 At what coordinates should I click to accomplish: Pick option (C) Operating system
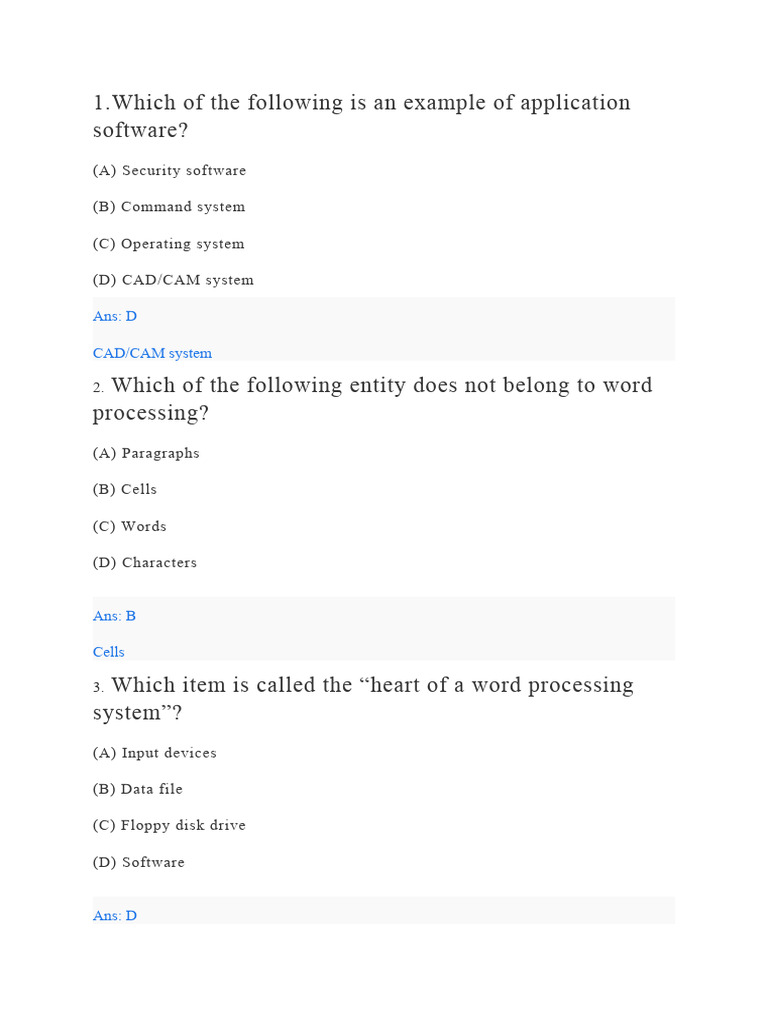[168, 244]
